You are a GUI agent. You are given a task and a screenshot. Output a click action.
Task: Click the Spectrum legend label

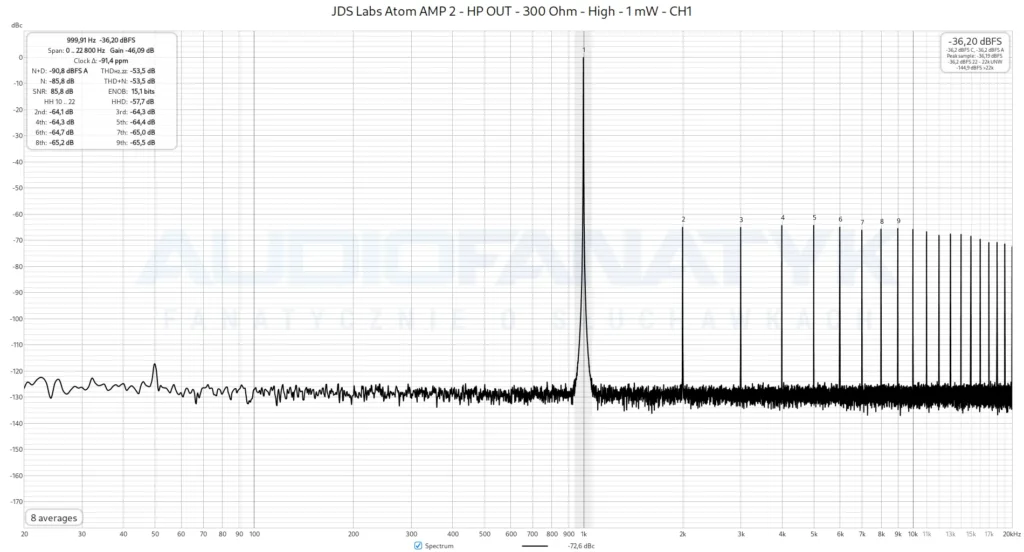[x=439, y=545]
